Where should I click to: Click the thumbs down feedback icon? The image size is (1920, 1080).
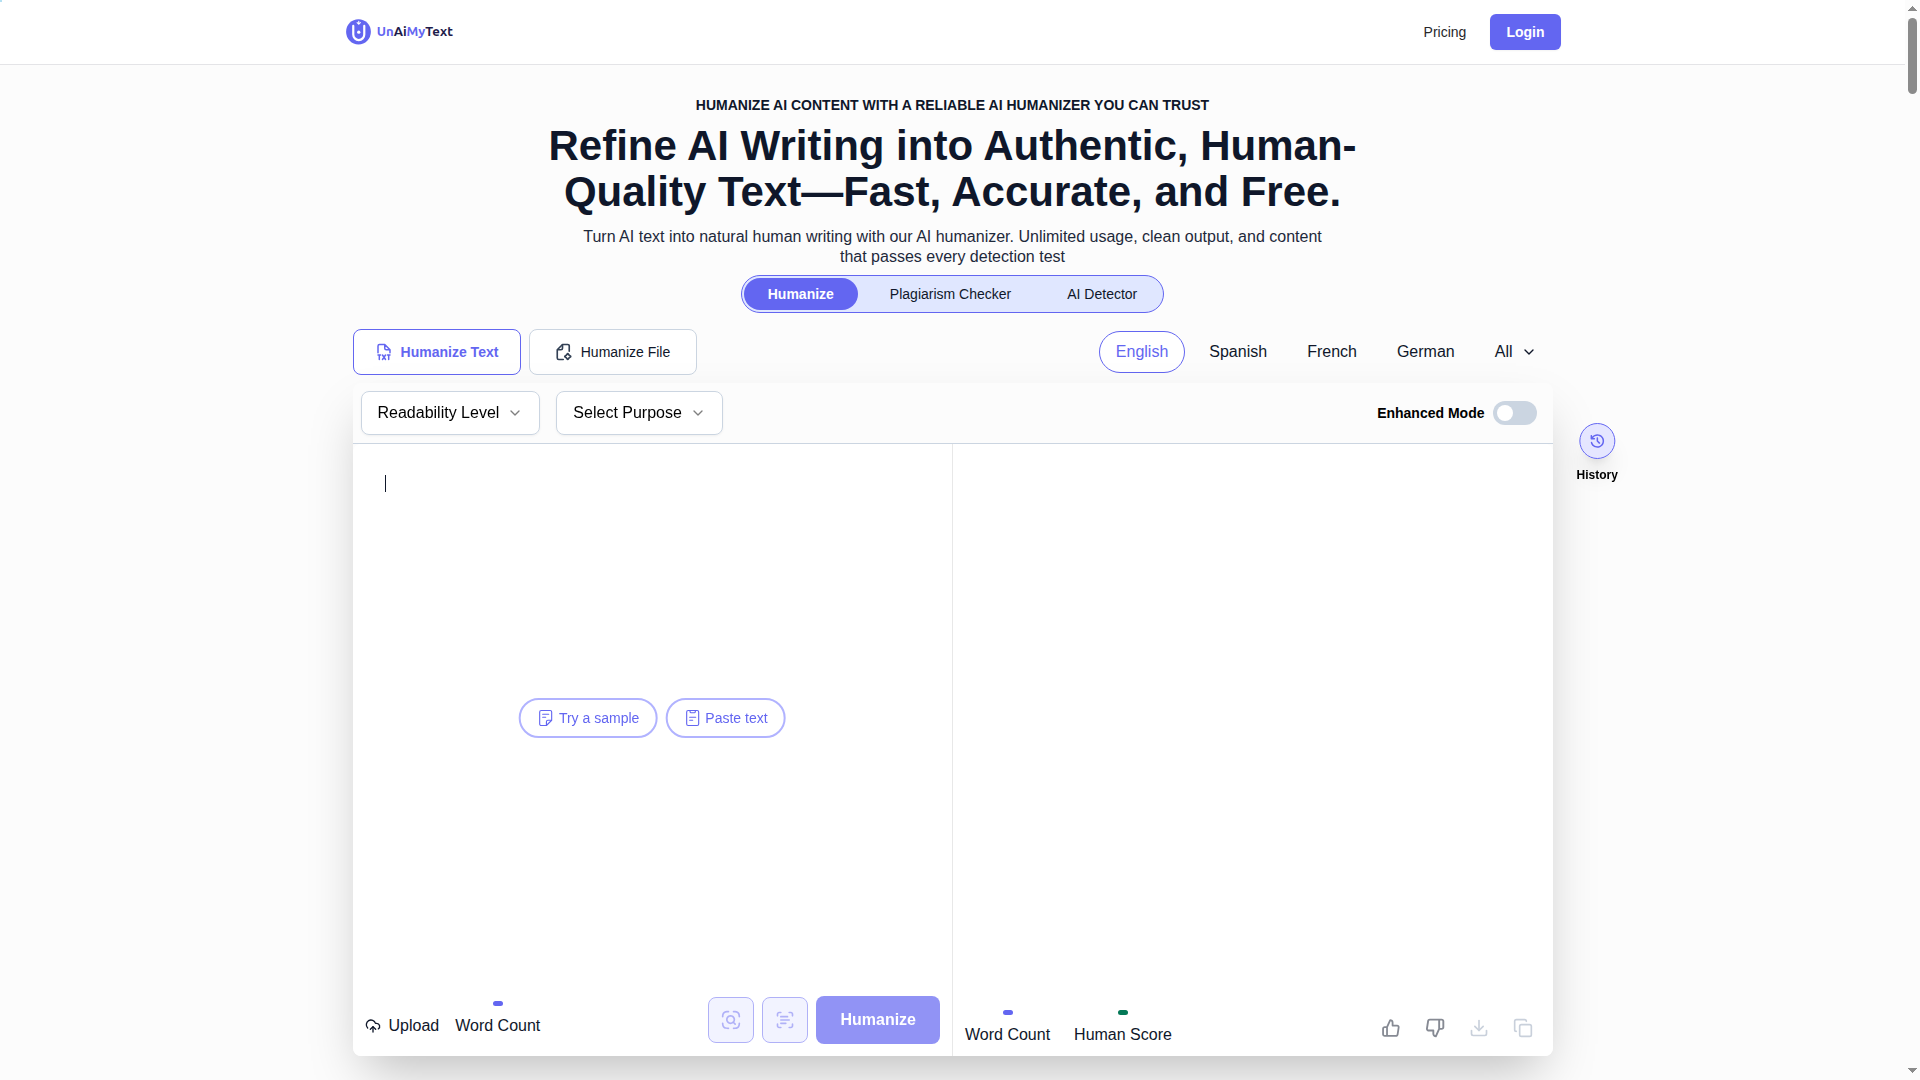tap(1434, 1028)
